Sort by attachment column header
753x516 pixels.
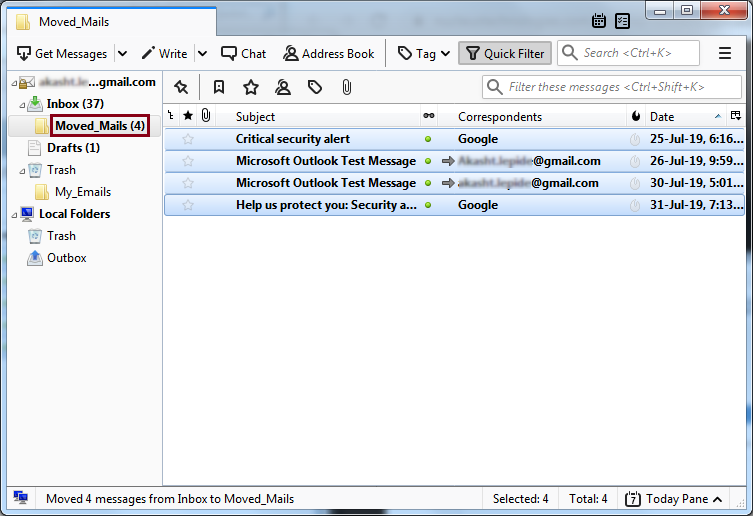pyautogui.click(x=206, y=116)
